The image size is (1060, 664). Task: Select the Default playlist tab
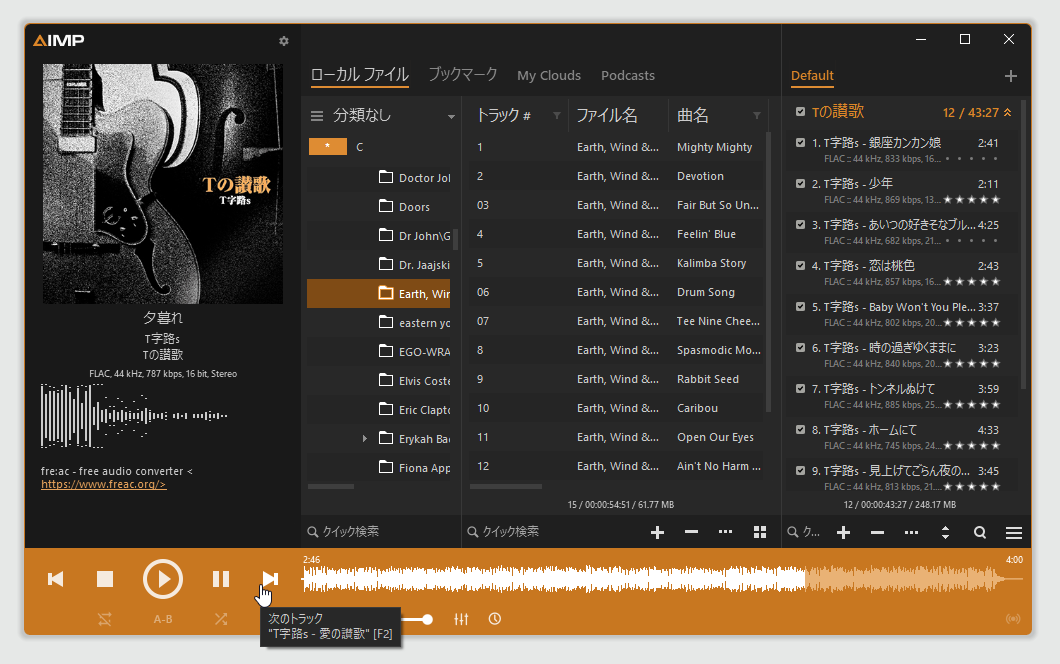(812, 76)
